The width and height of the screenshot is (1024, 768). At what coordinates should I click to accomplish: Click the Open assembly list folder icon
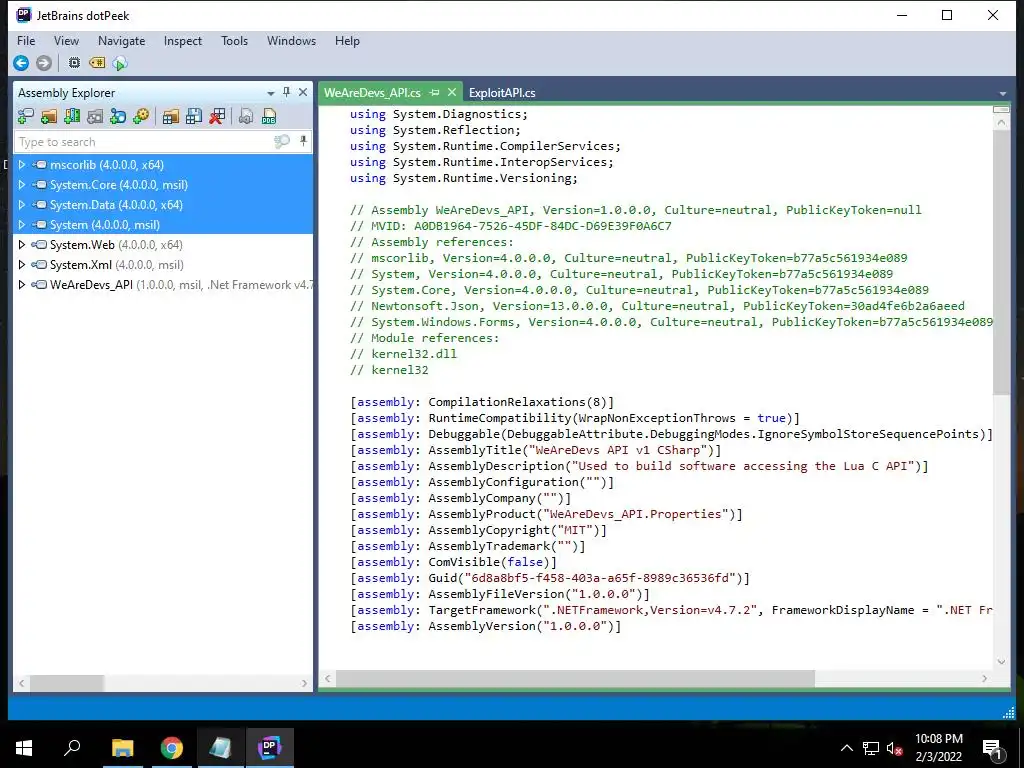tap(170, 116)
